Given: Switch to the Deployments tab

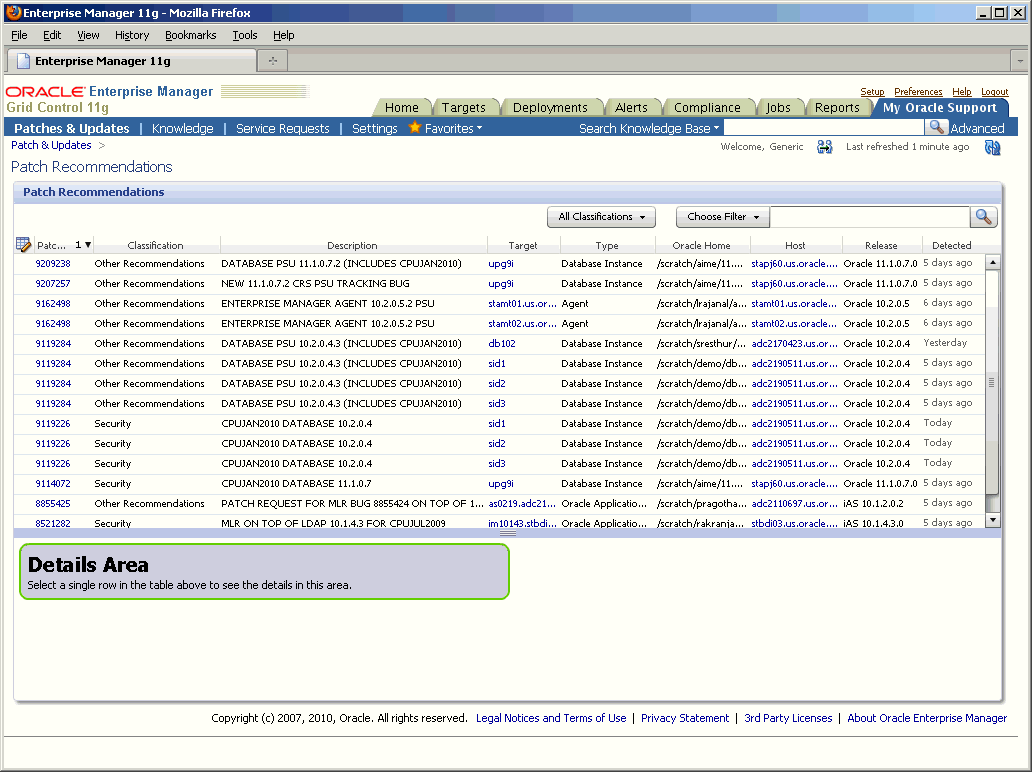Looking at the screenshot, I should pyautogui.click(x=550, y=107).
